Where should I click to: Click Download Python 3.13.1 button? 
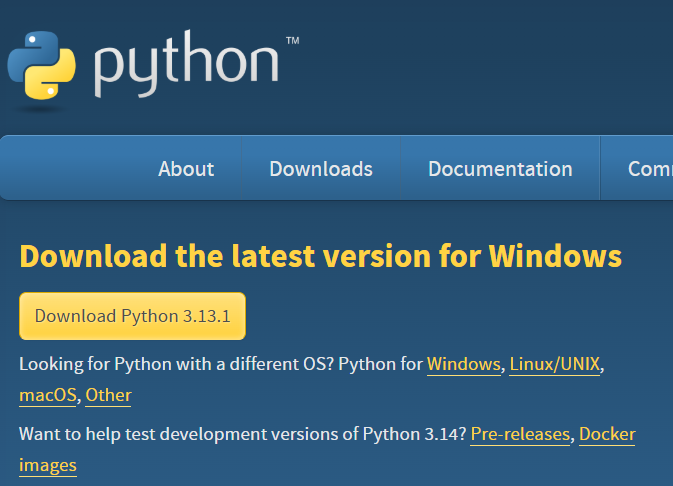click(132, 316)
